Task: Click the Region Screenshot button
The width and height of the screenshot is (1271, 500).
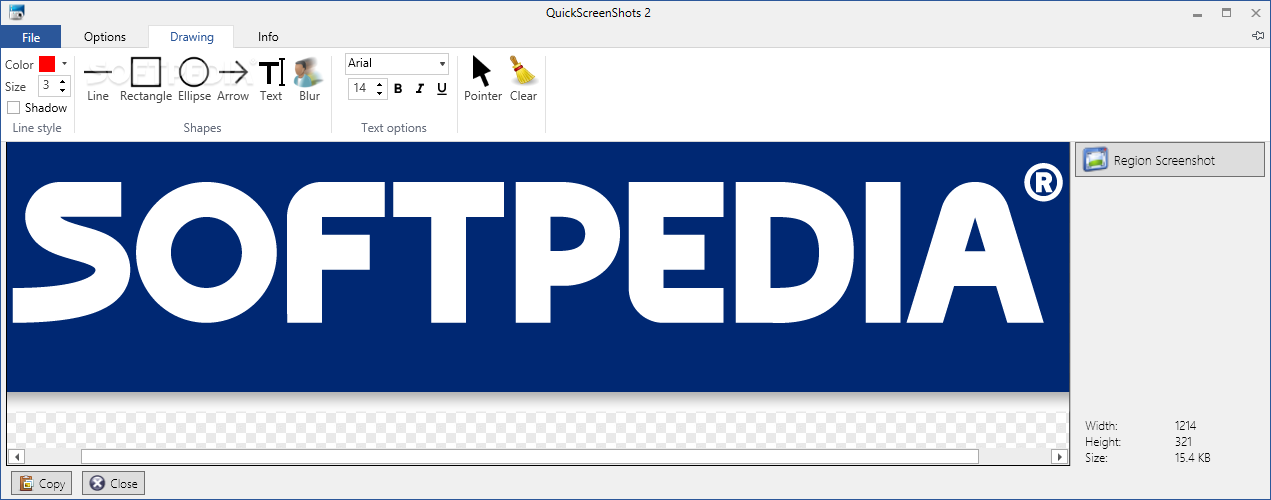Action: (x=1170, y=160)
